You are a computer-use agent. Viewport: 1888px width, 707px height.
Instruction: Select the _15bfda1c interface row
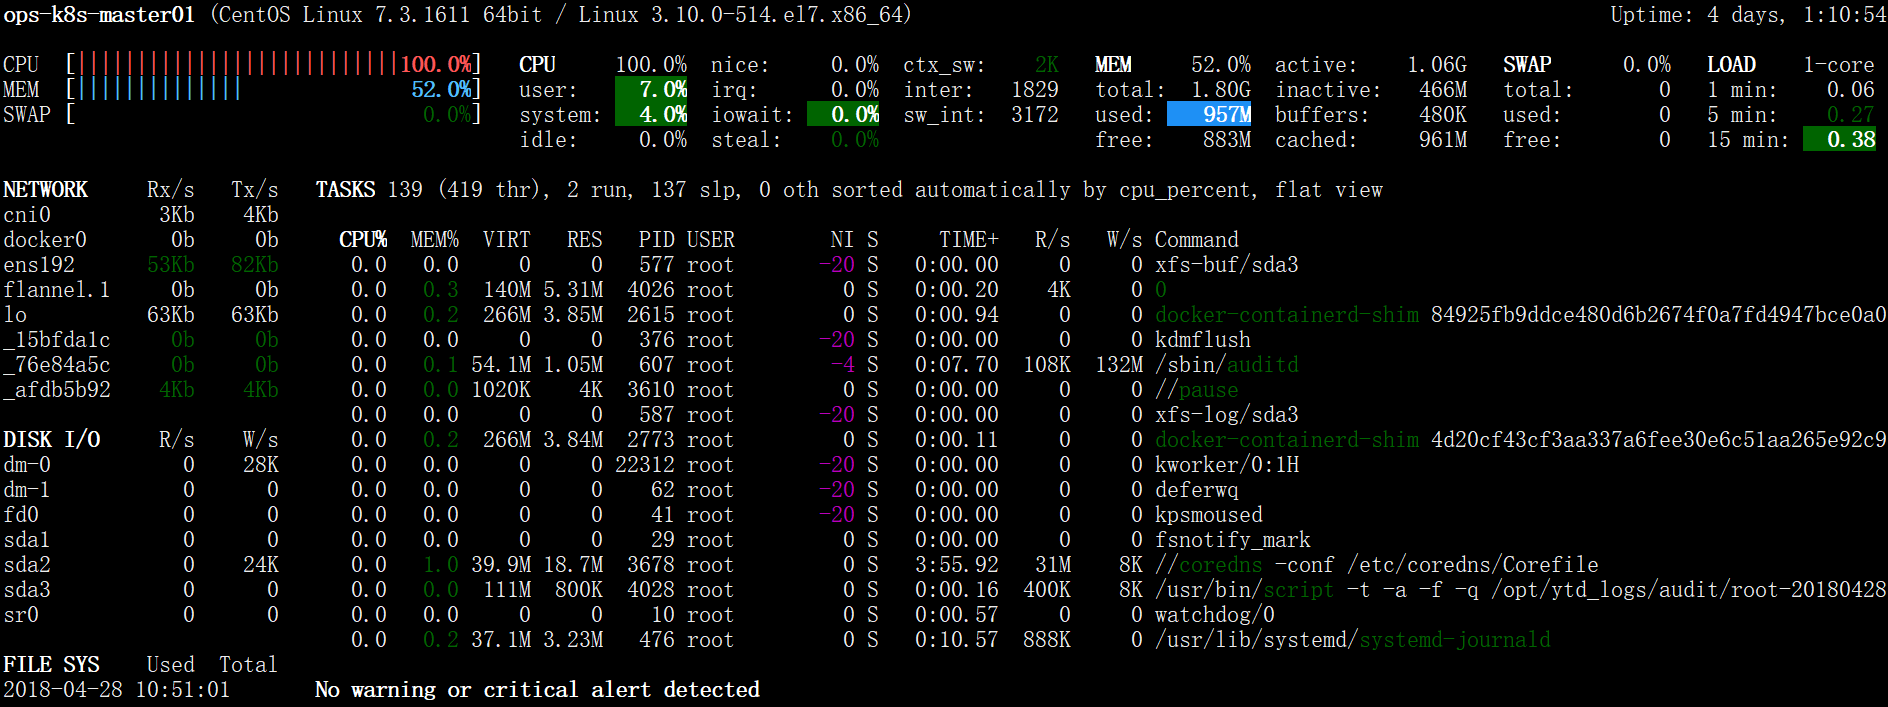coord(141,340)
